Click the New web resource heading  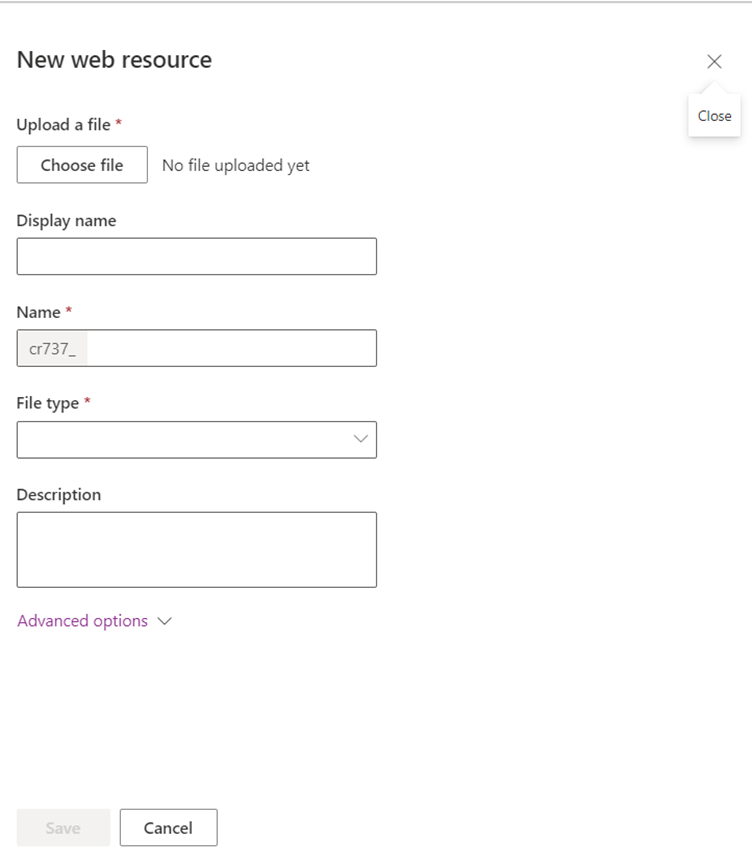coord(113,59)
